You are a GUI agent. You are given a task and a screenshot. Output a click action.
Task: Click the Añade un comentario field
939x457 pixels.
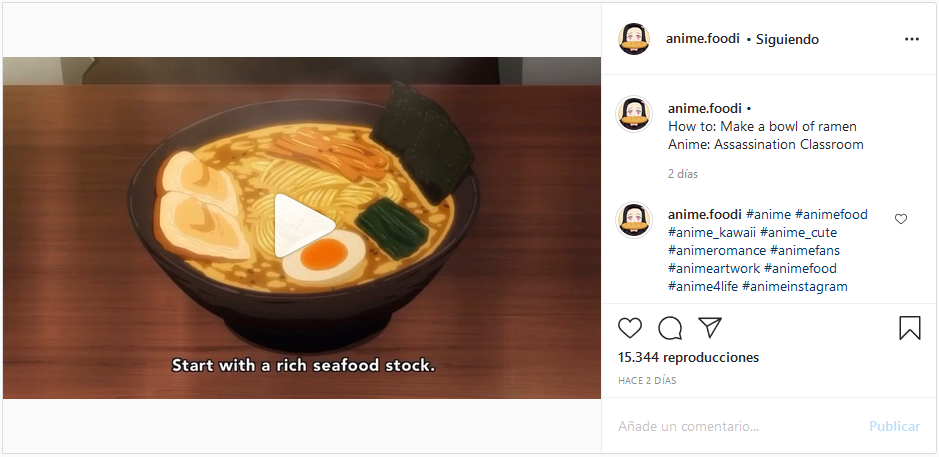tap(739, 426)
